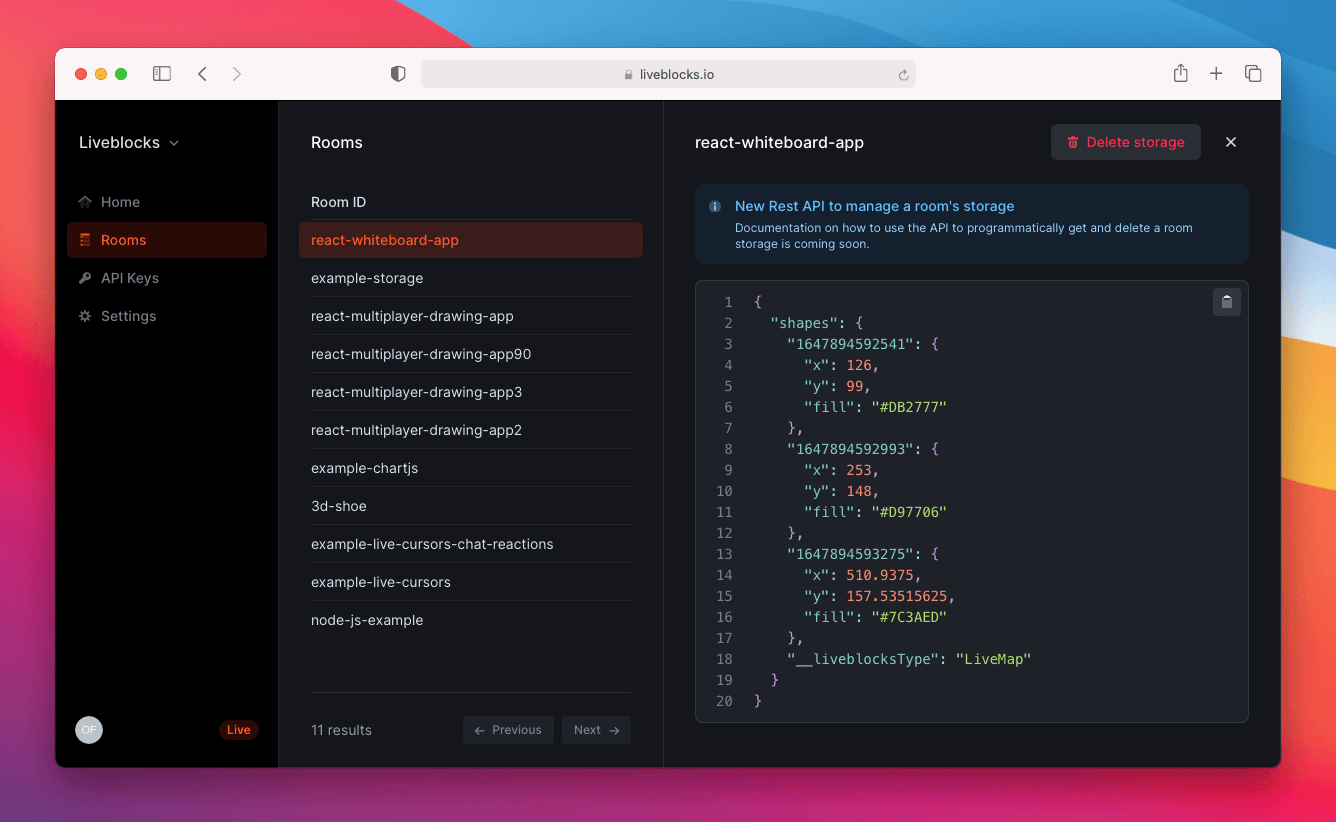The height and width of the screenshot is (822, 1336).
Task: Click Next to view more rooms
Action: click(596, 729)
